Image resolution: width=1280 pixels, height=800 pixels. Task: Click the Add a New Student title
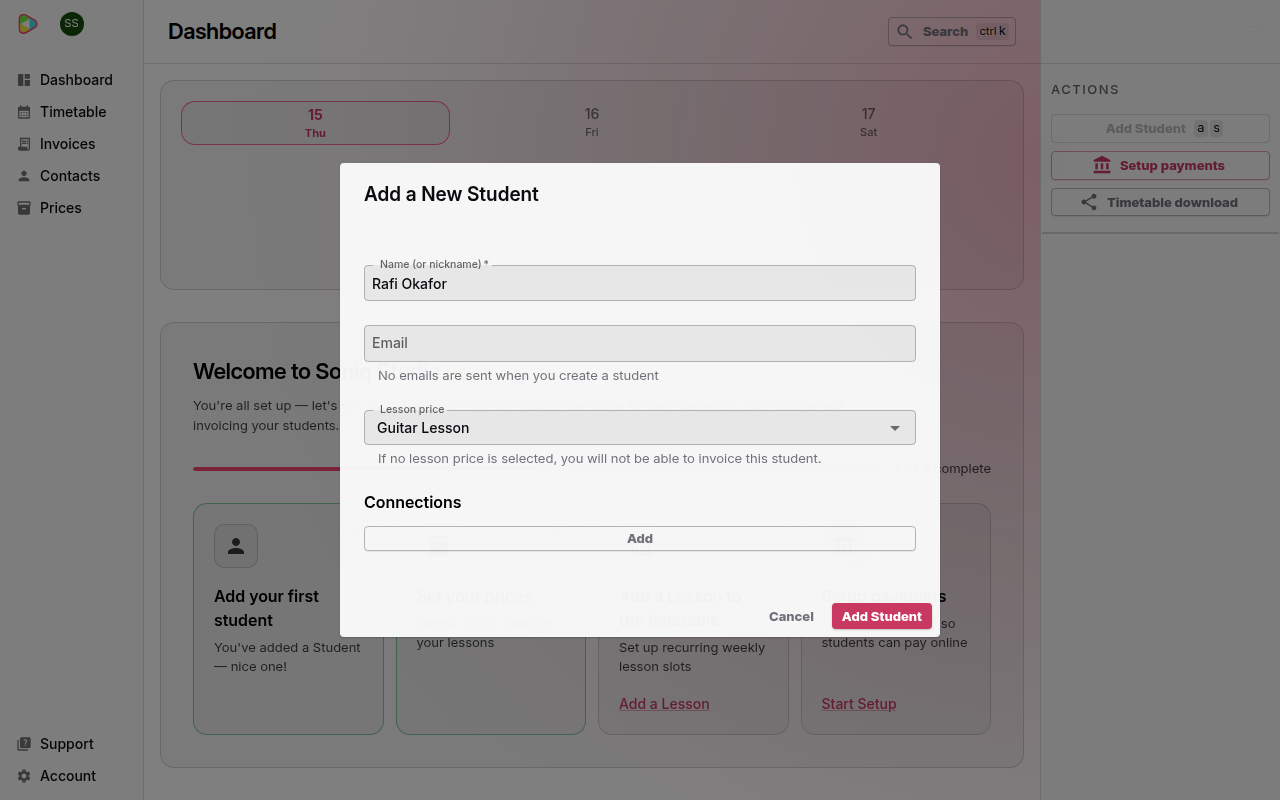pos(451,194)
